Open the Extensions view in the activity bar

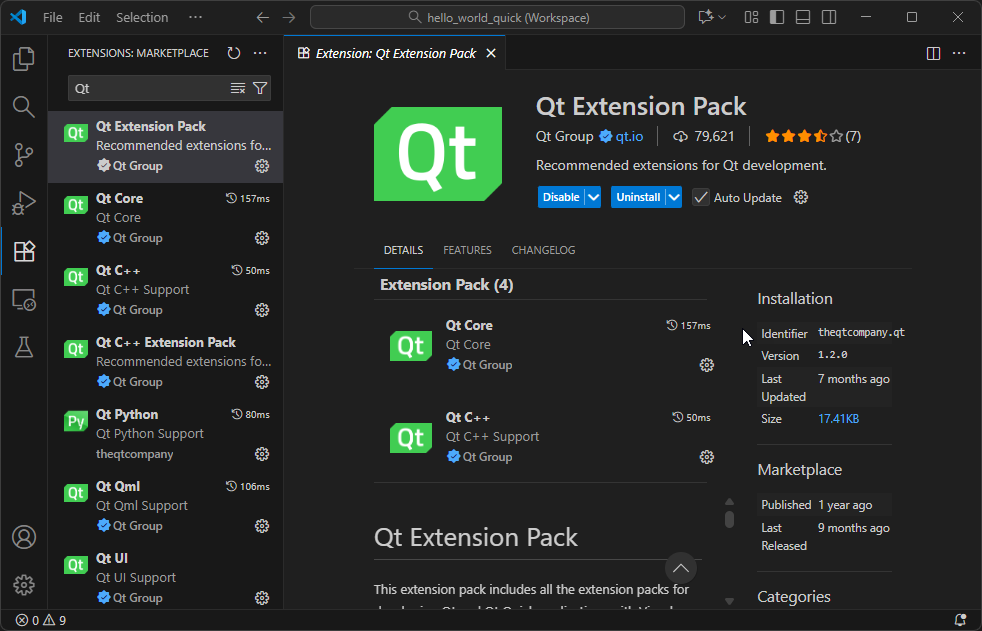(x=24, y=253)
